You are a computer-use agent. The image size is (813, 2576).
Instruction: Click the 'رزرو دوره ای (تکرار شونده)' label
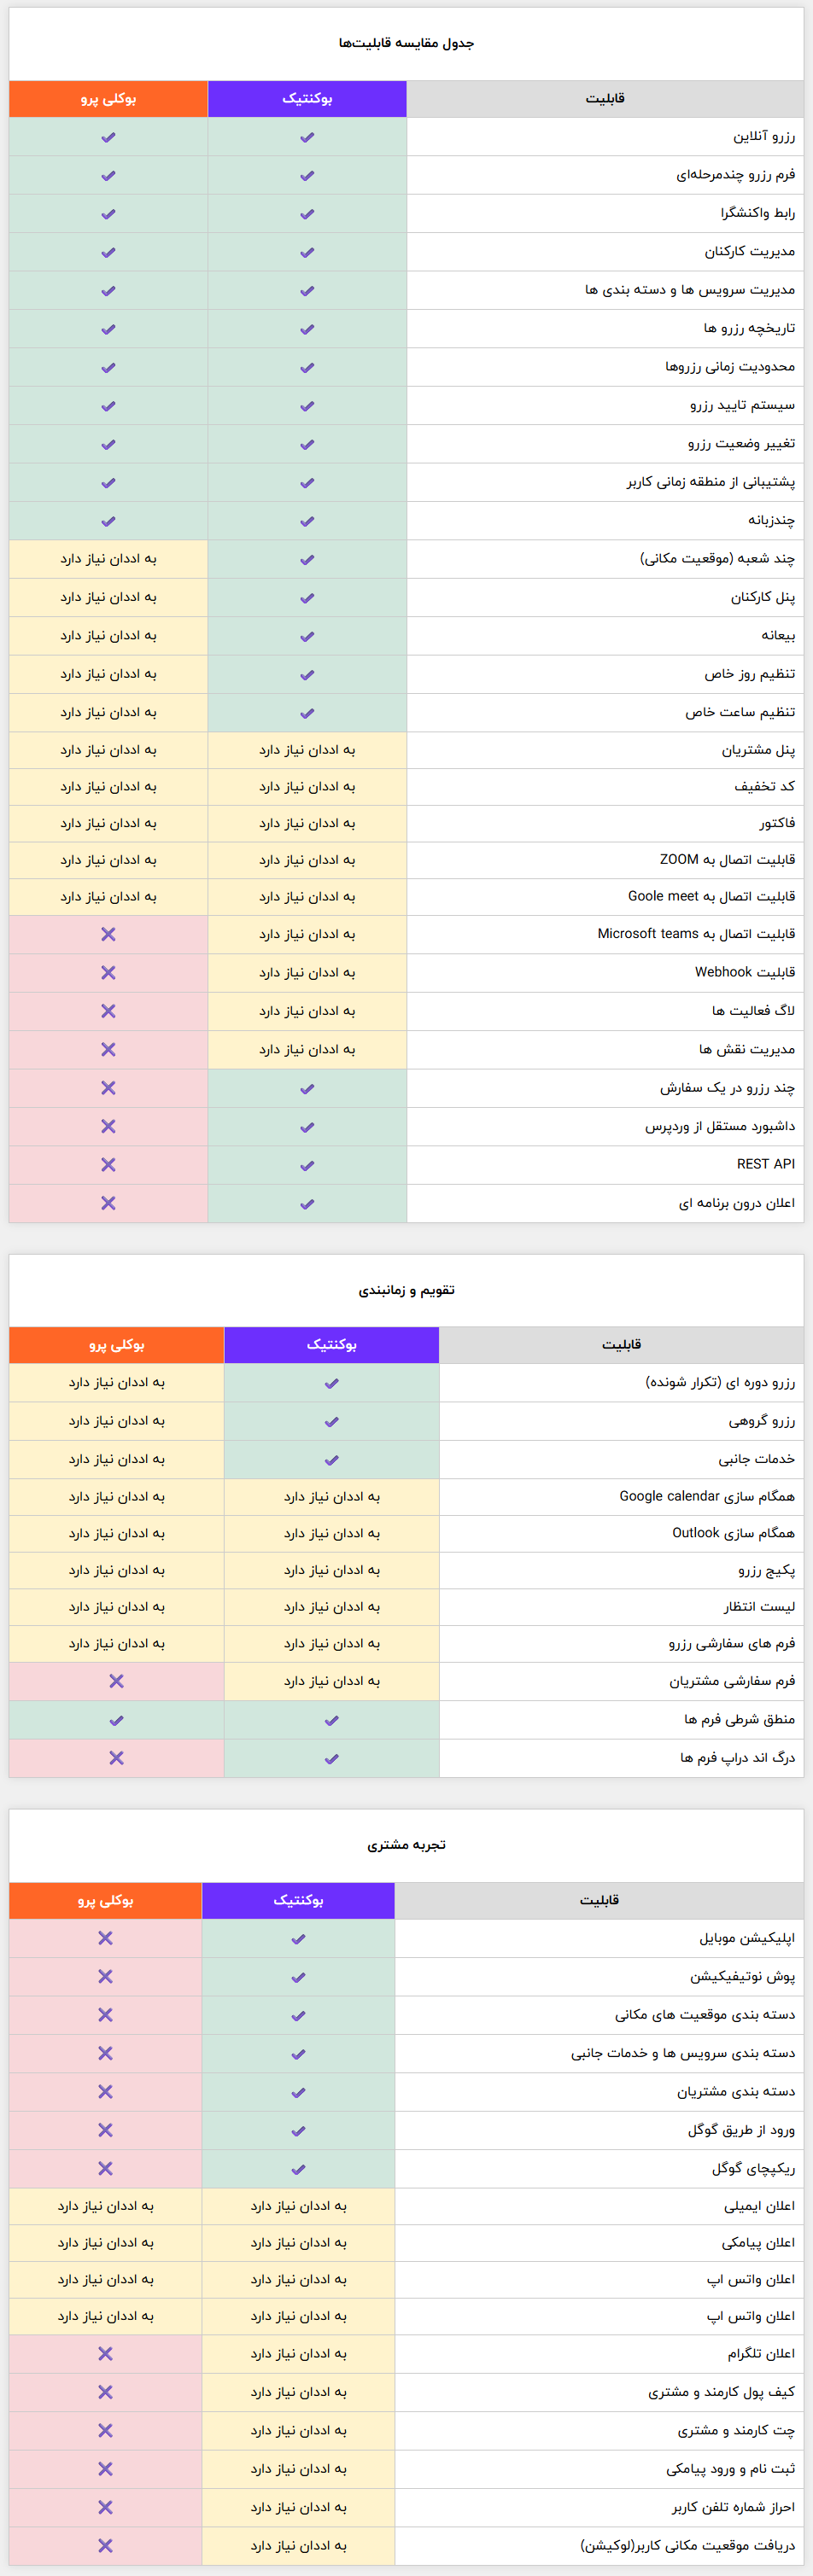pos(720,1383)
